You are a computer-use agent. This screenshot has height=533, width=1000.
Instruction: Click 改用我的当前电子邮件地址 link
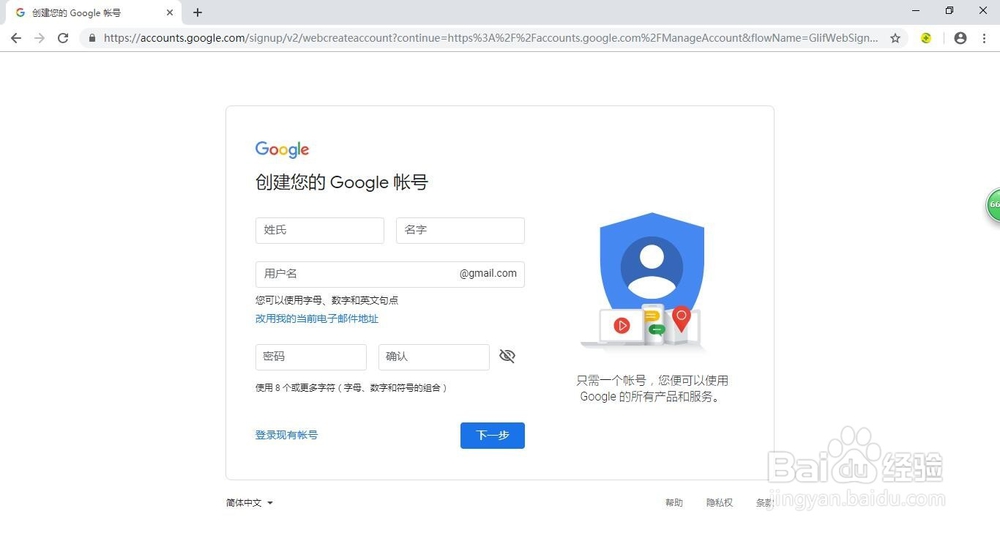[317, 319]
